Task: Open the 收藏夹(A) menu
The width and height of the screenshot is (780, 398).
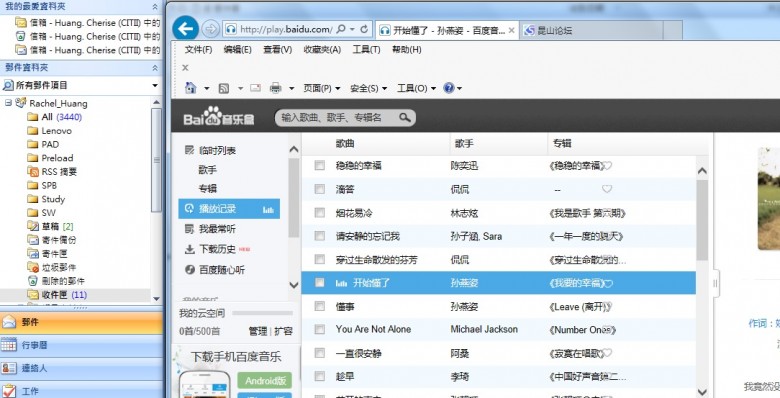Action: tap(322, 50)
